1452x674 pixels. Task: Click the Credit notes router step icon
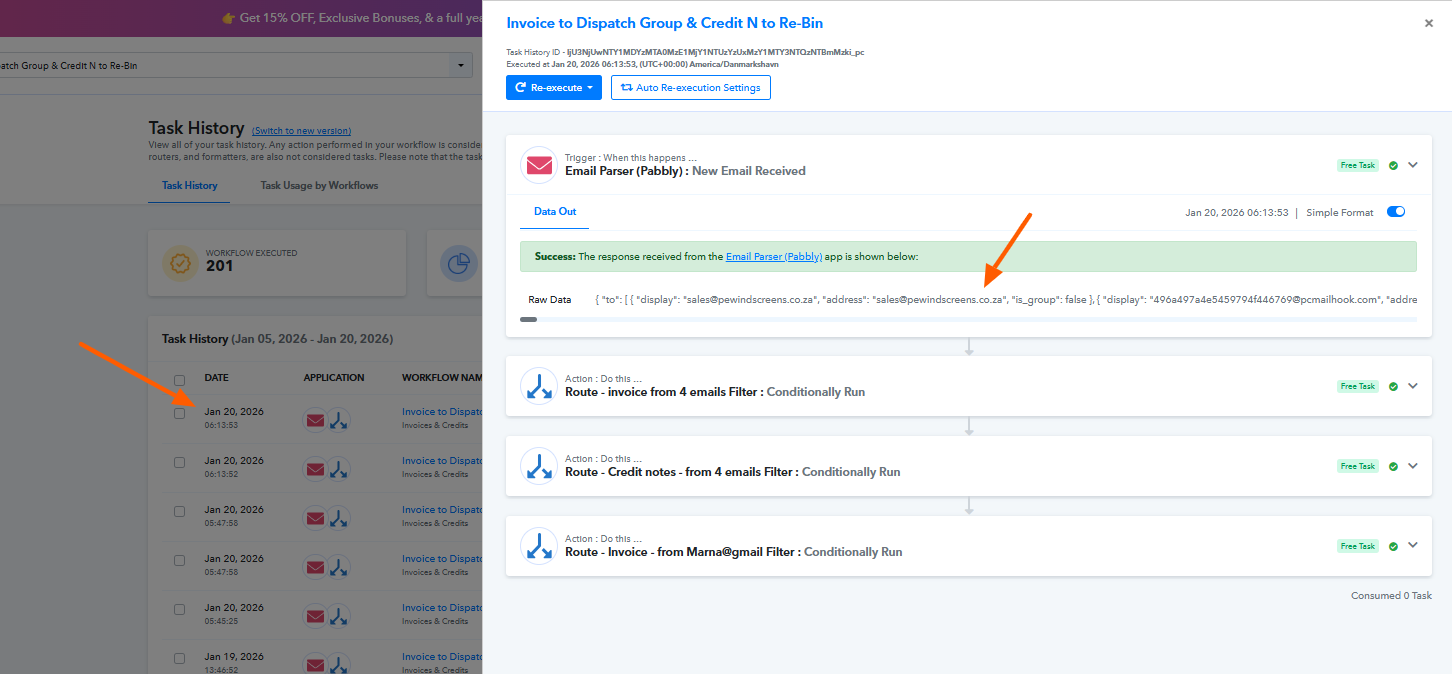(x=539, y=466)
